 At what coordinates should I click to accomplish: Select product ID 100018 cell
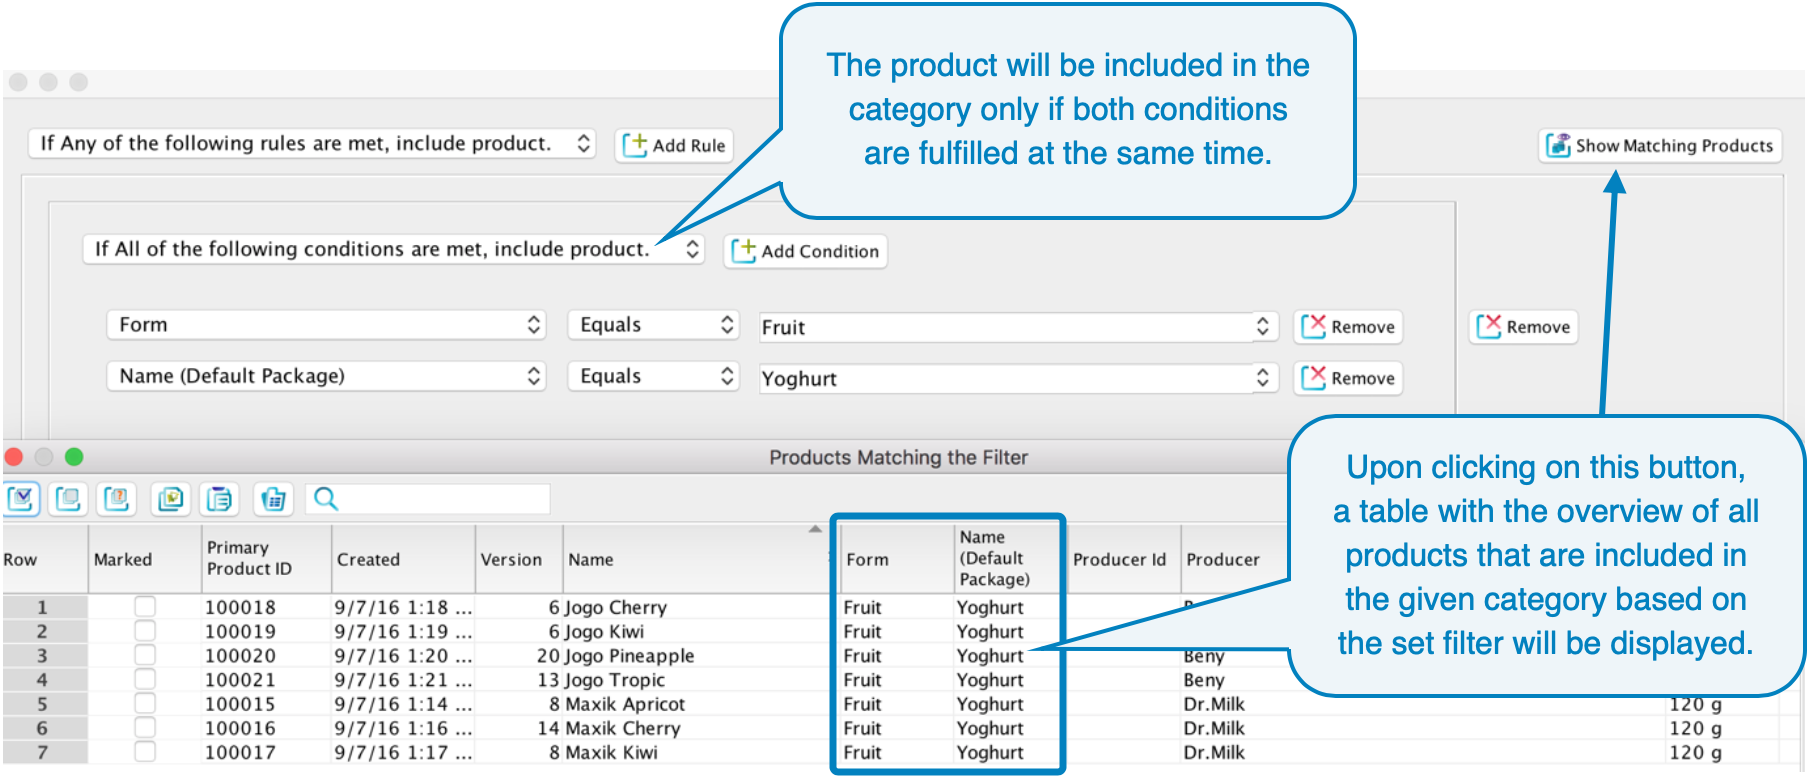pyautogui.click(x=266, y=607)
